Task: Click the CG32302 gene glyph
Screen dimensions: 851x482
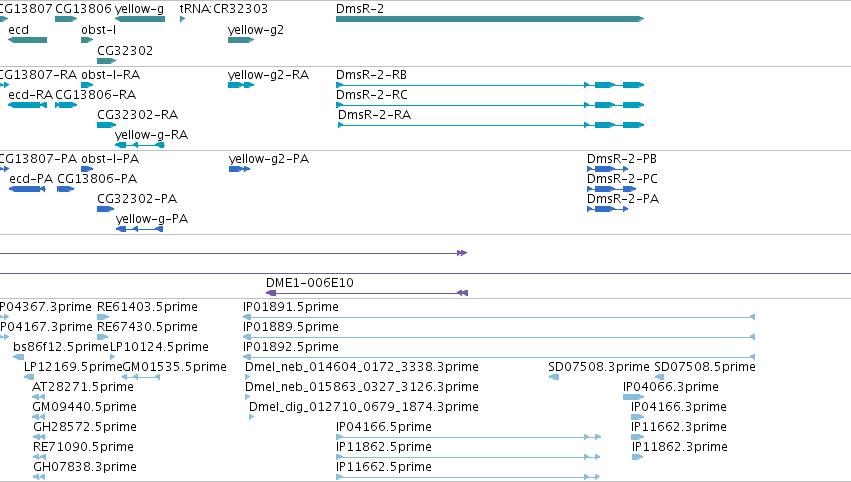Action: click(x=107, y=61)
